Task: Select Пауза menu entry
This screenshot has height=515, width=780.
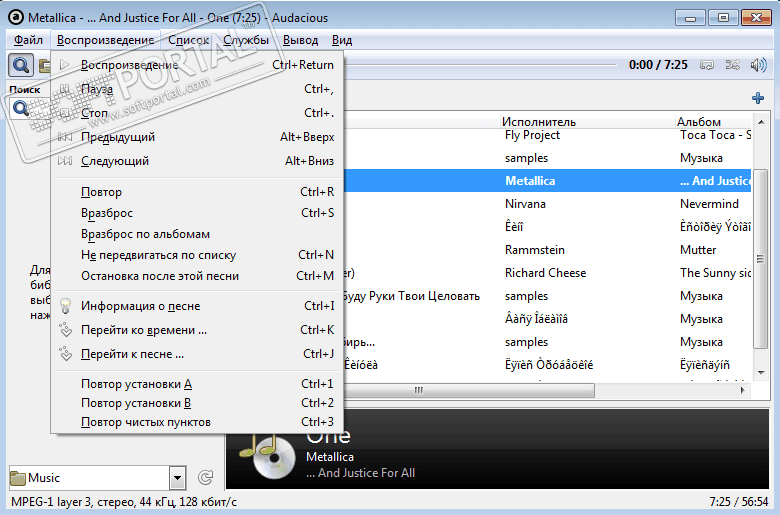Action: click(197, 89)
